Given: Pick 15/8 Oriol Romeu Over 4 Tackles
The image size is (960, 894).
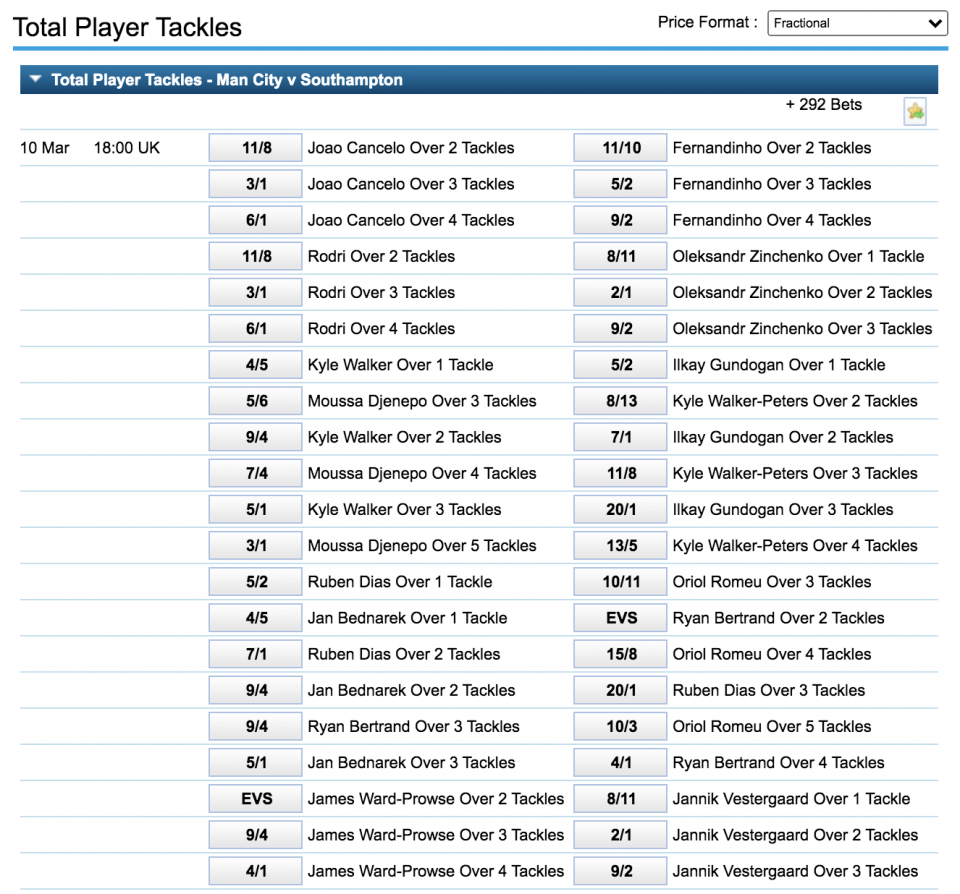Looking at the screenshot, I should pos(620,653).
